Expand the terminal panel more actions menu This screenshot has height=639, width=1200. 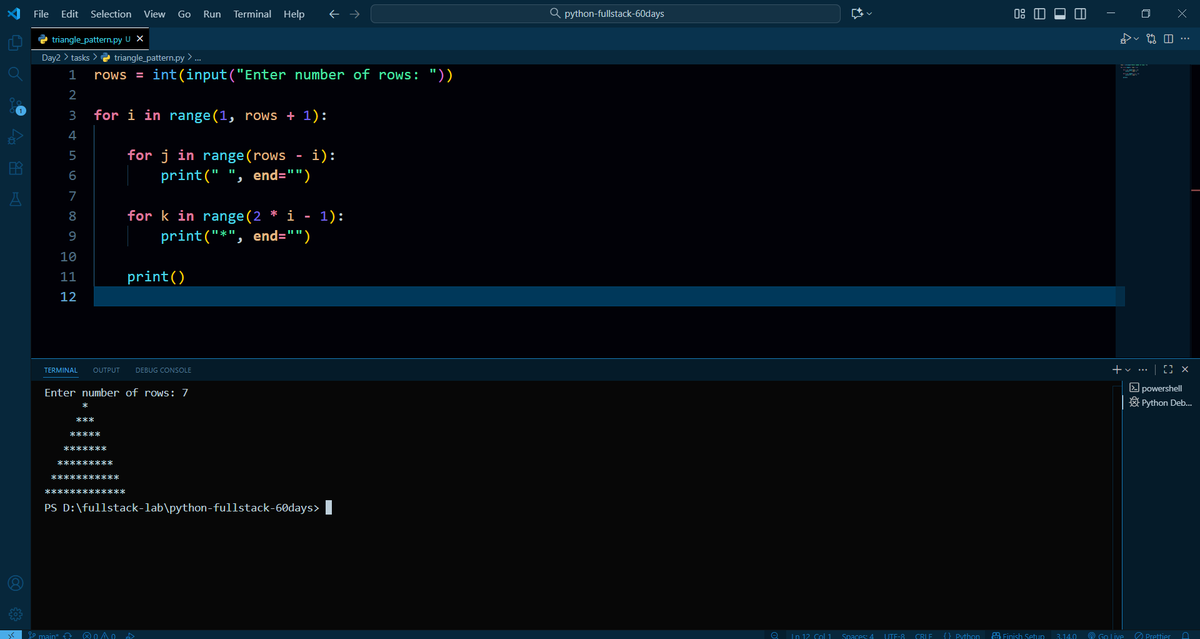click(x=1143, y=368)
